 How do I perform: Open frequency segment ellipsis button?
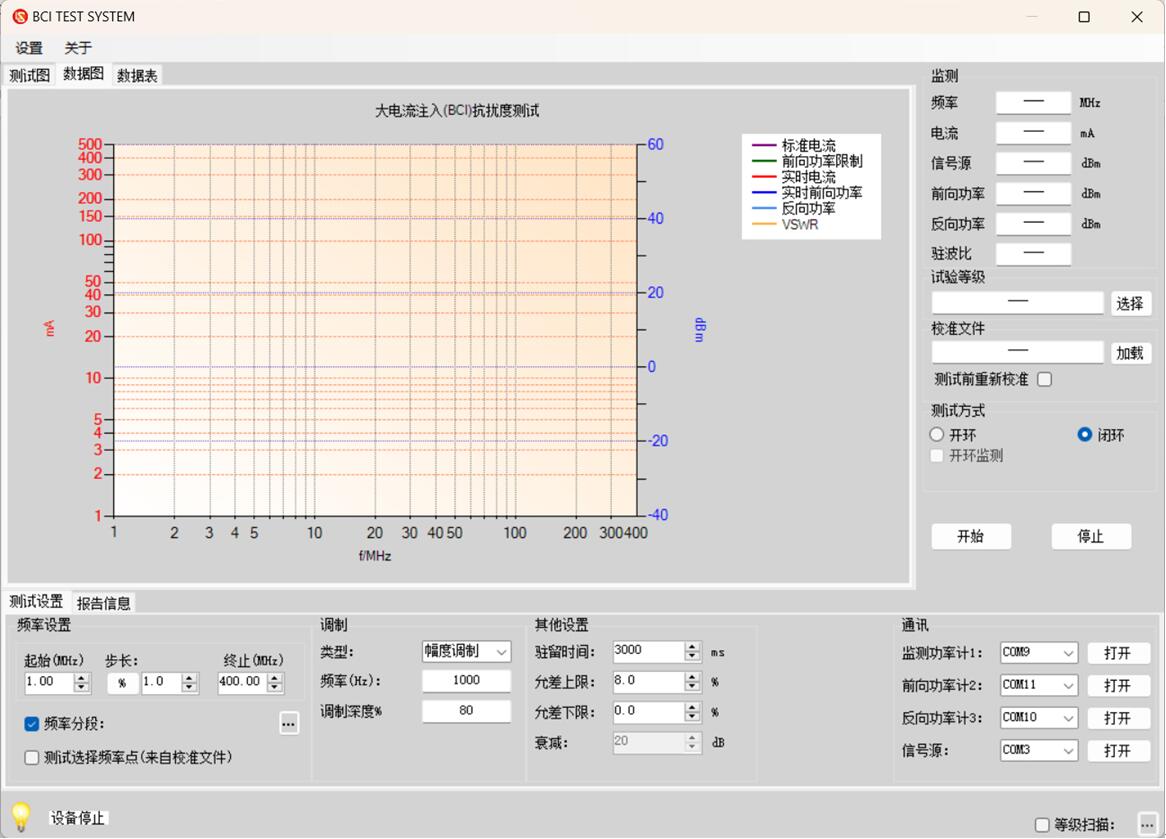(x=289, y=723)
